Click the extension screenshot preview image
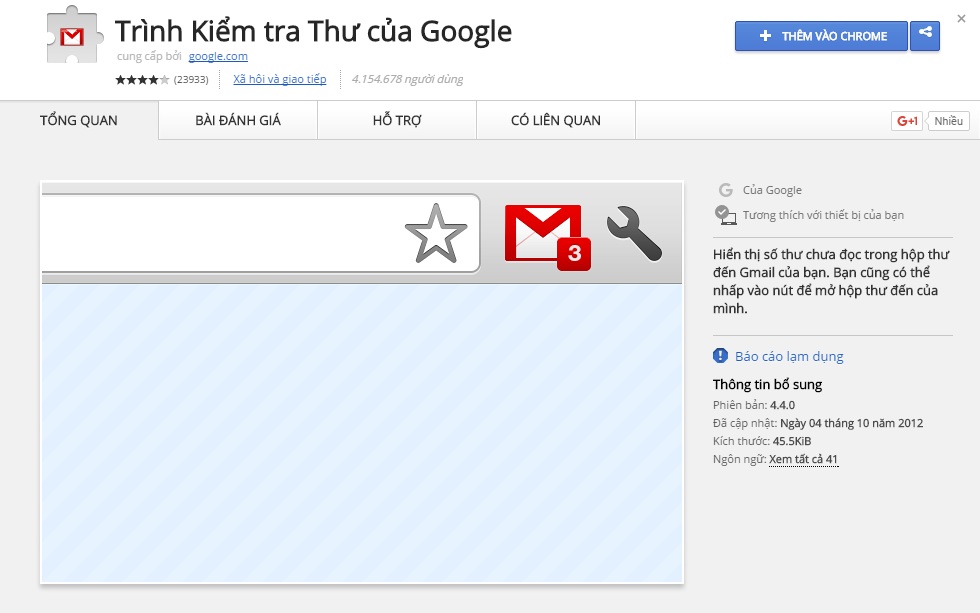The image size is (980, 613). click(x=362, y=382)
